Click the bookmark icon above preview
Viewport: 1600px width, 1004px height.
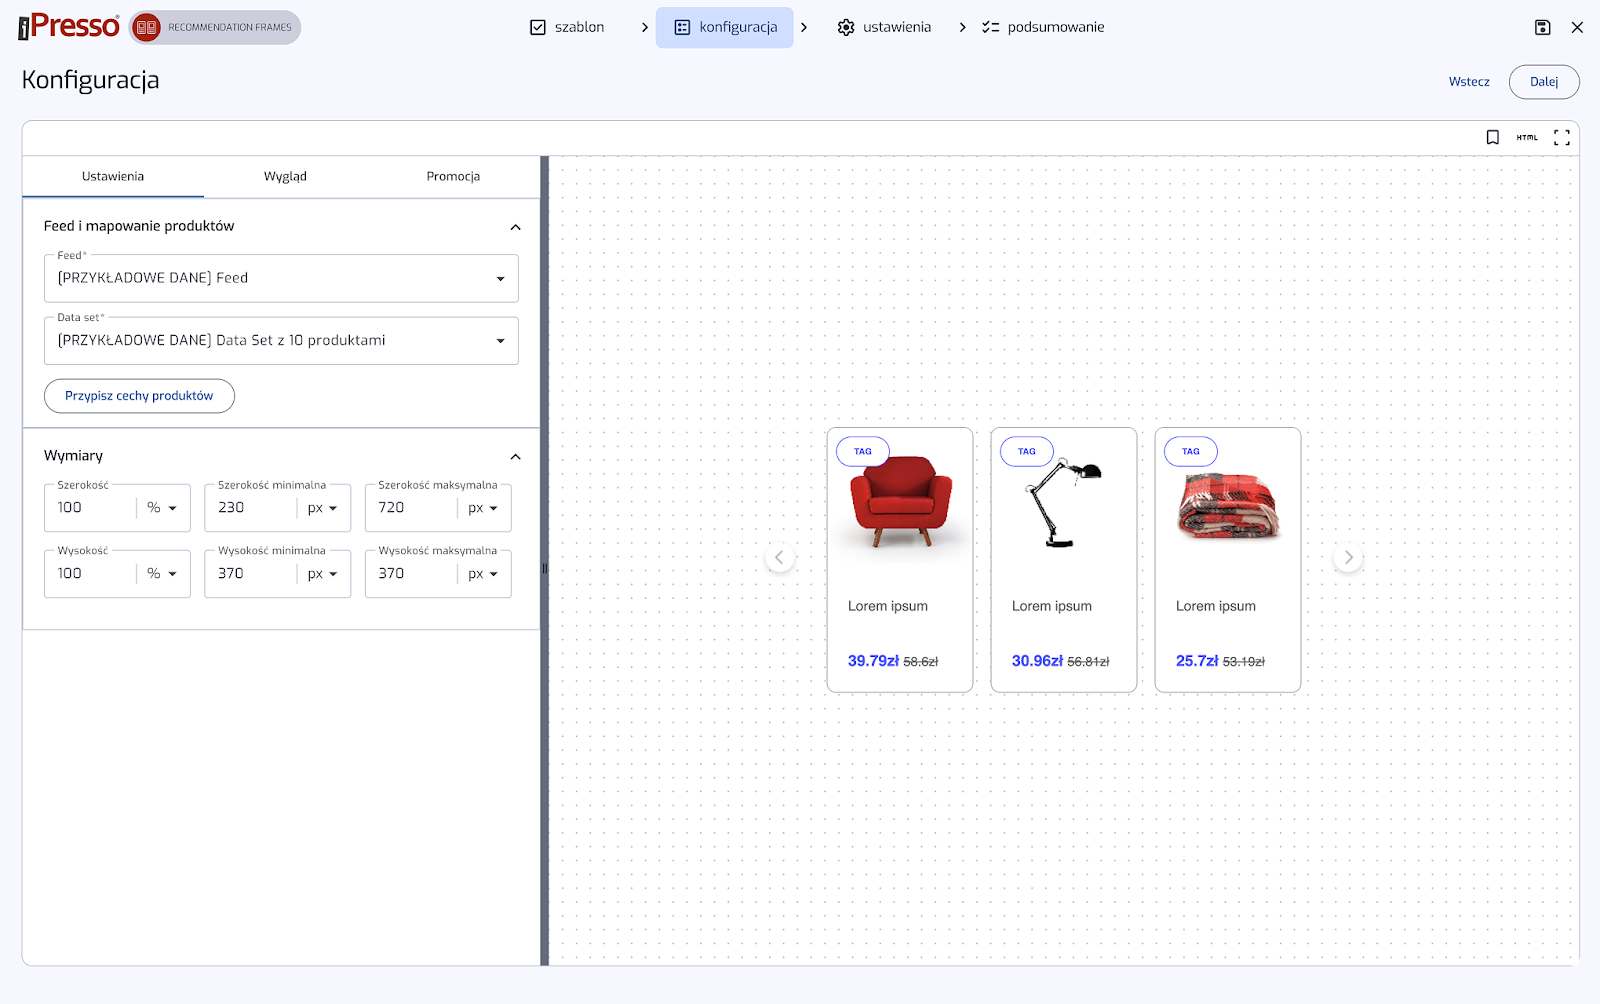coord(1492,138)
